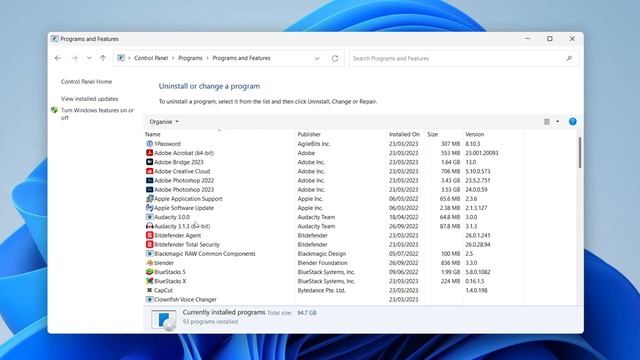This screenshot has height=360, width=640.
Task: Click the Adobe Photoshop 2022 icon
Action: click(x=149, y=180)
